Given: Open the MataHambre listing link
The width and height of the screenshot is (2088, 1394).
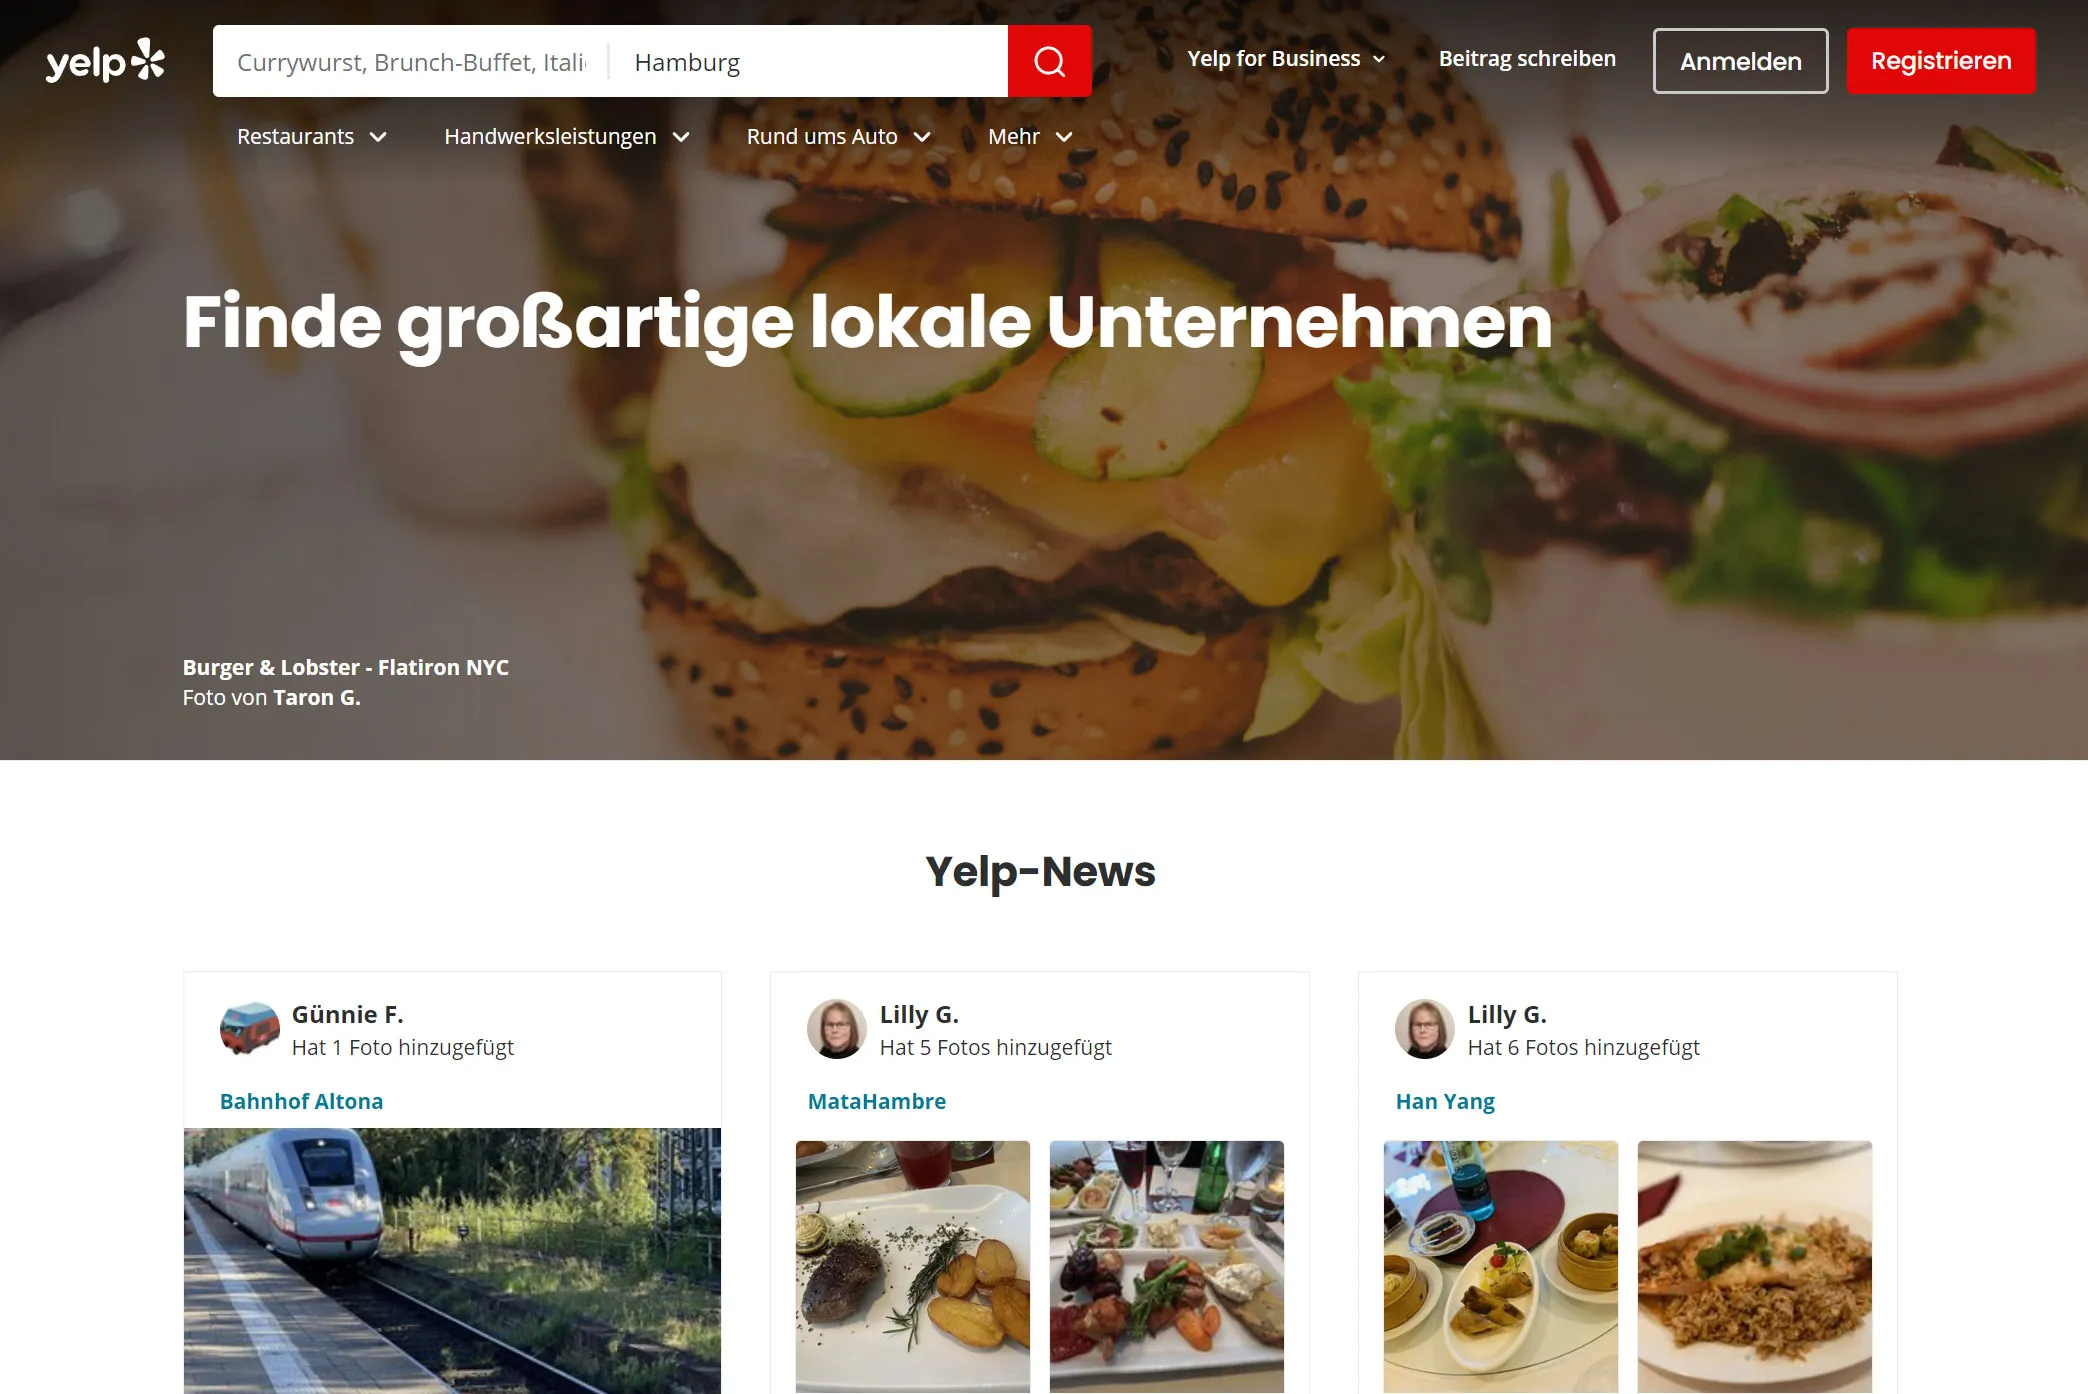Looking at the screenshot, I should pyautogui.click(x=878, y=1100).
